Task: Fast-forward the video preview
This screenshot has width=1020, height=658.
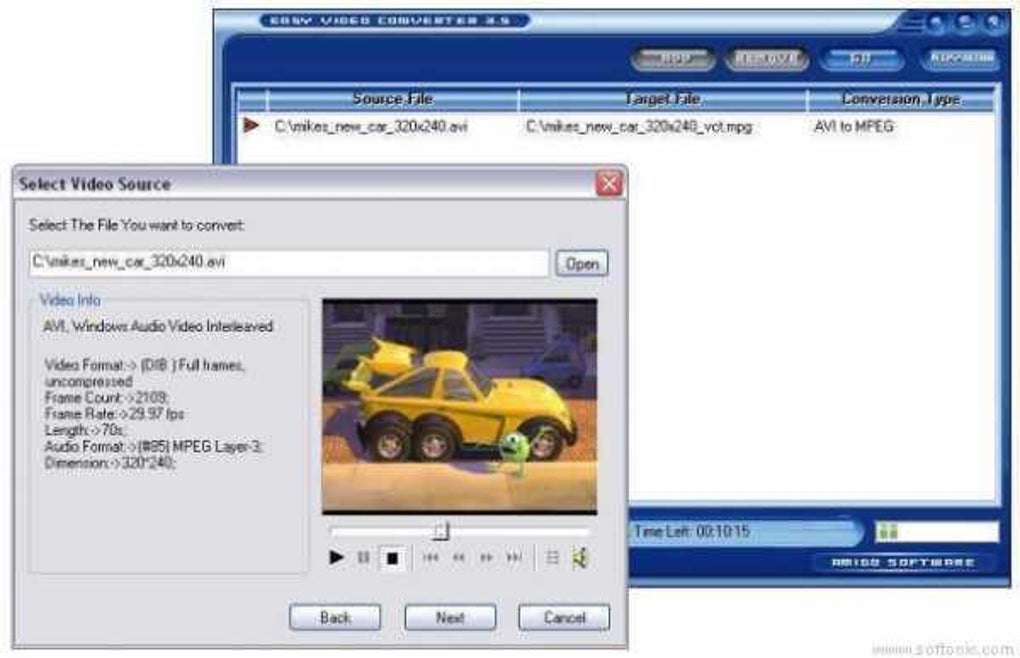Action: 486,557
